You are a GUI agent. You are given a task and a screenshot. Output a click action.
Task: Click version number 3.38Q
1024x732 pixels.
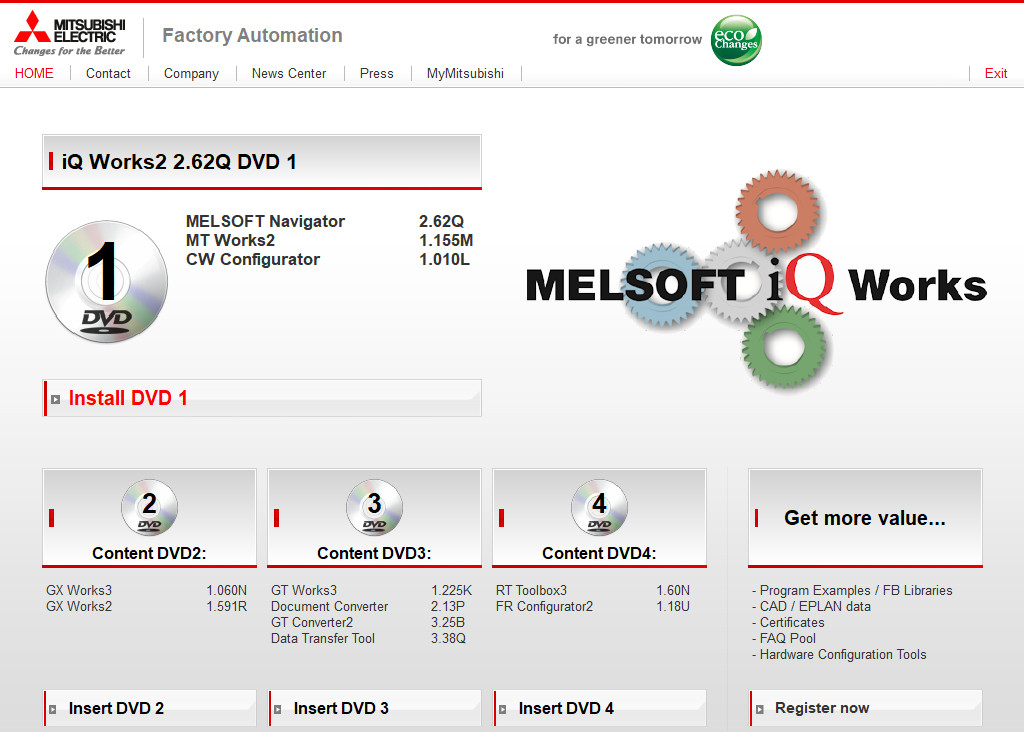point(448,638)
